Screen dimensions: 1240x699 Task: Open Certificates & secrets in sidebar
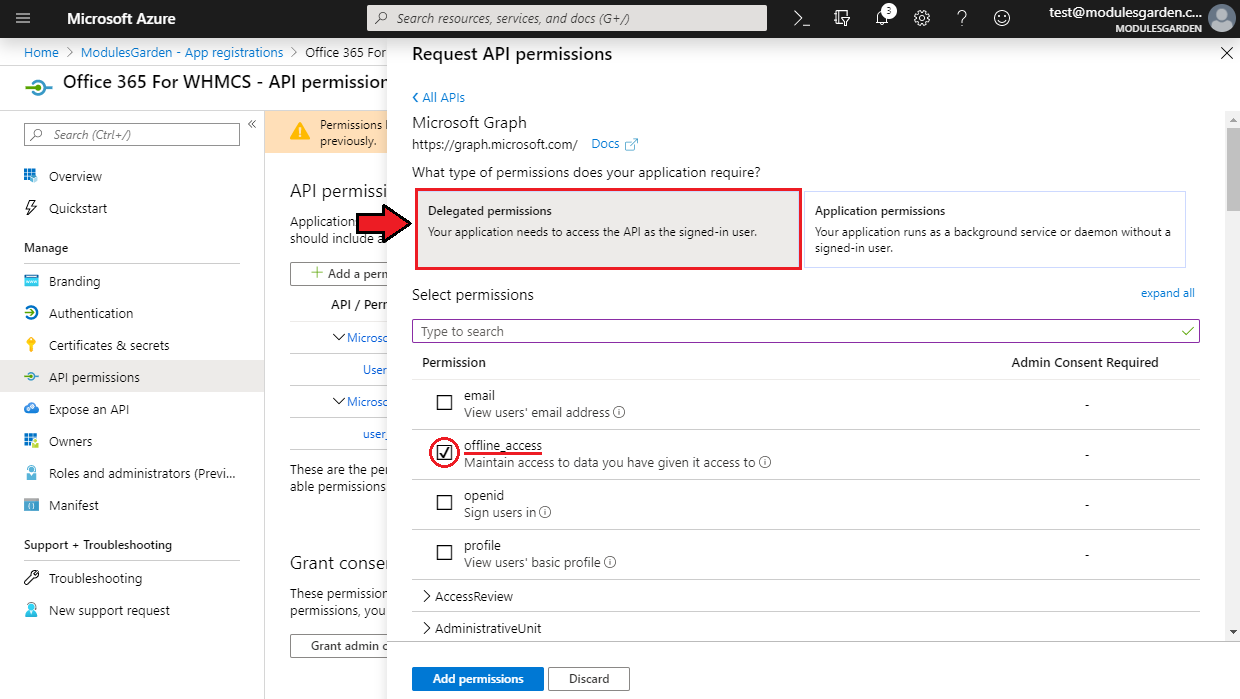[x=109, y=345]
